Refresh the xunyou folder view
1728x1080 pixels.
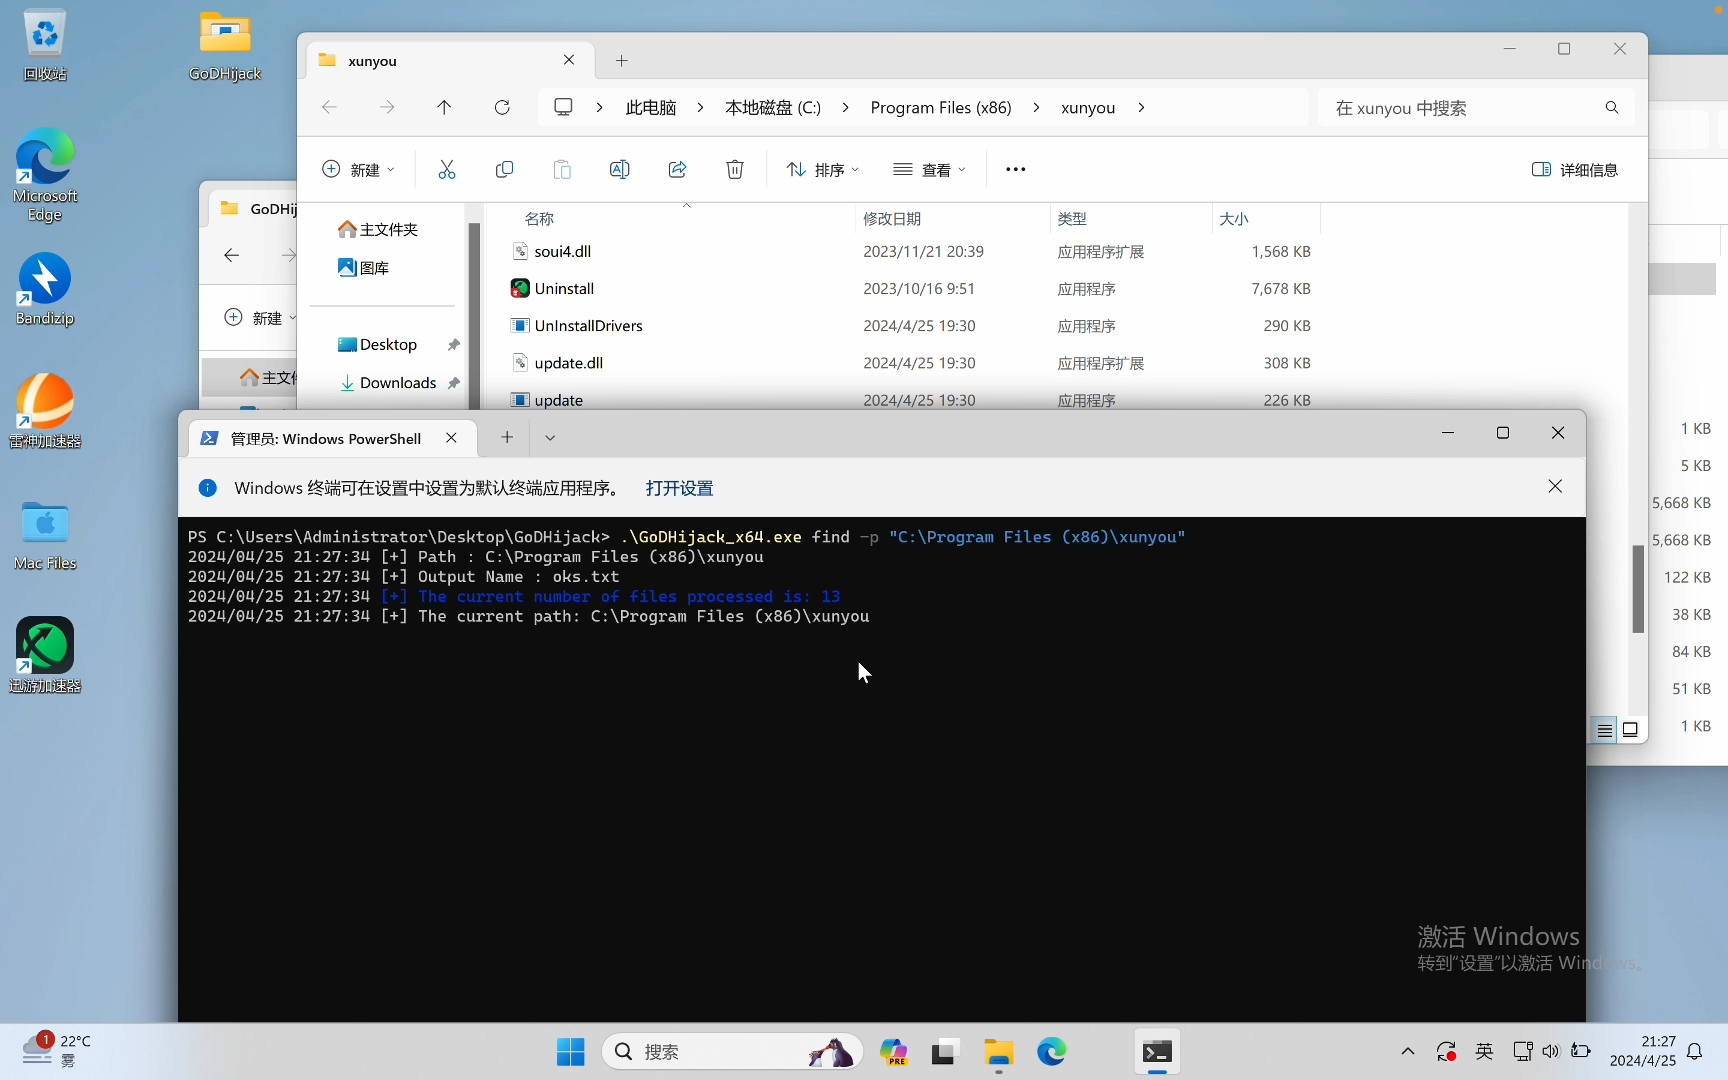point(502,107)
